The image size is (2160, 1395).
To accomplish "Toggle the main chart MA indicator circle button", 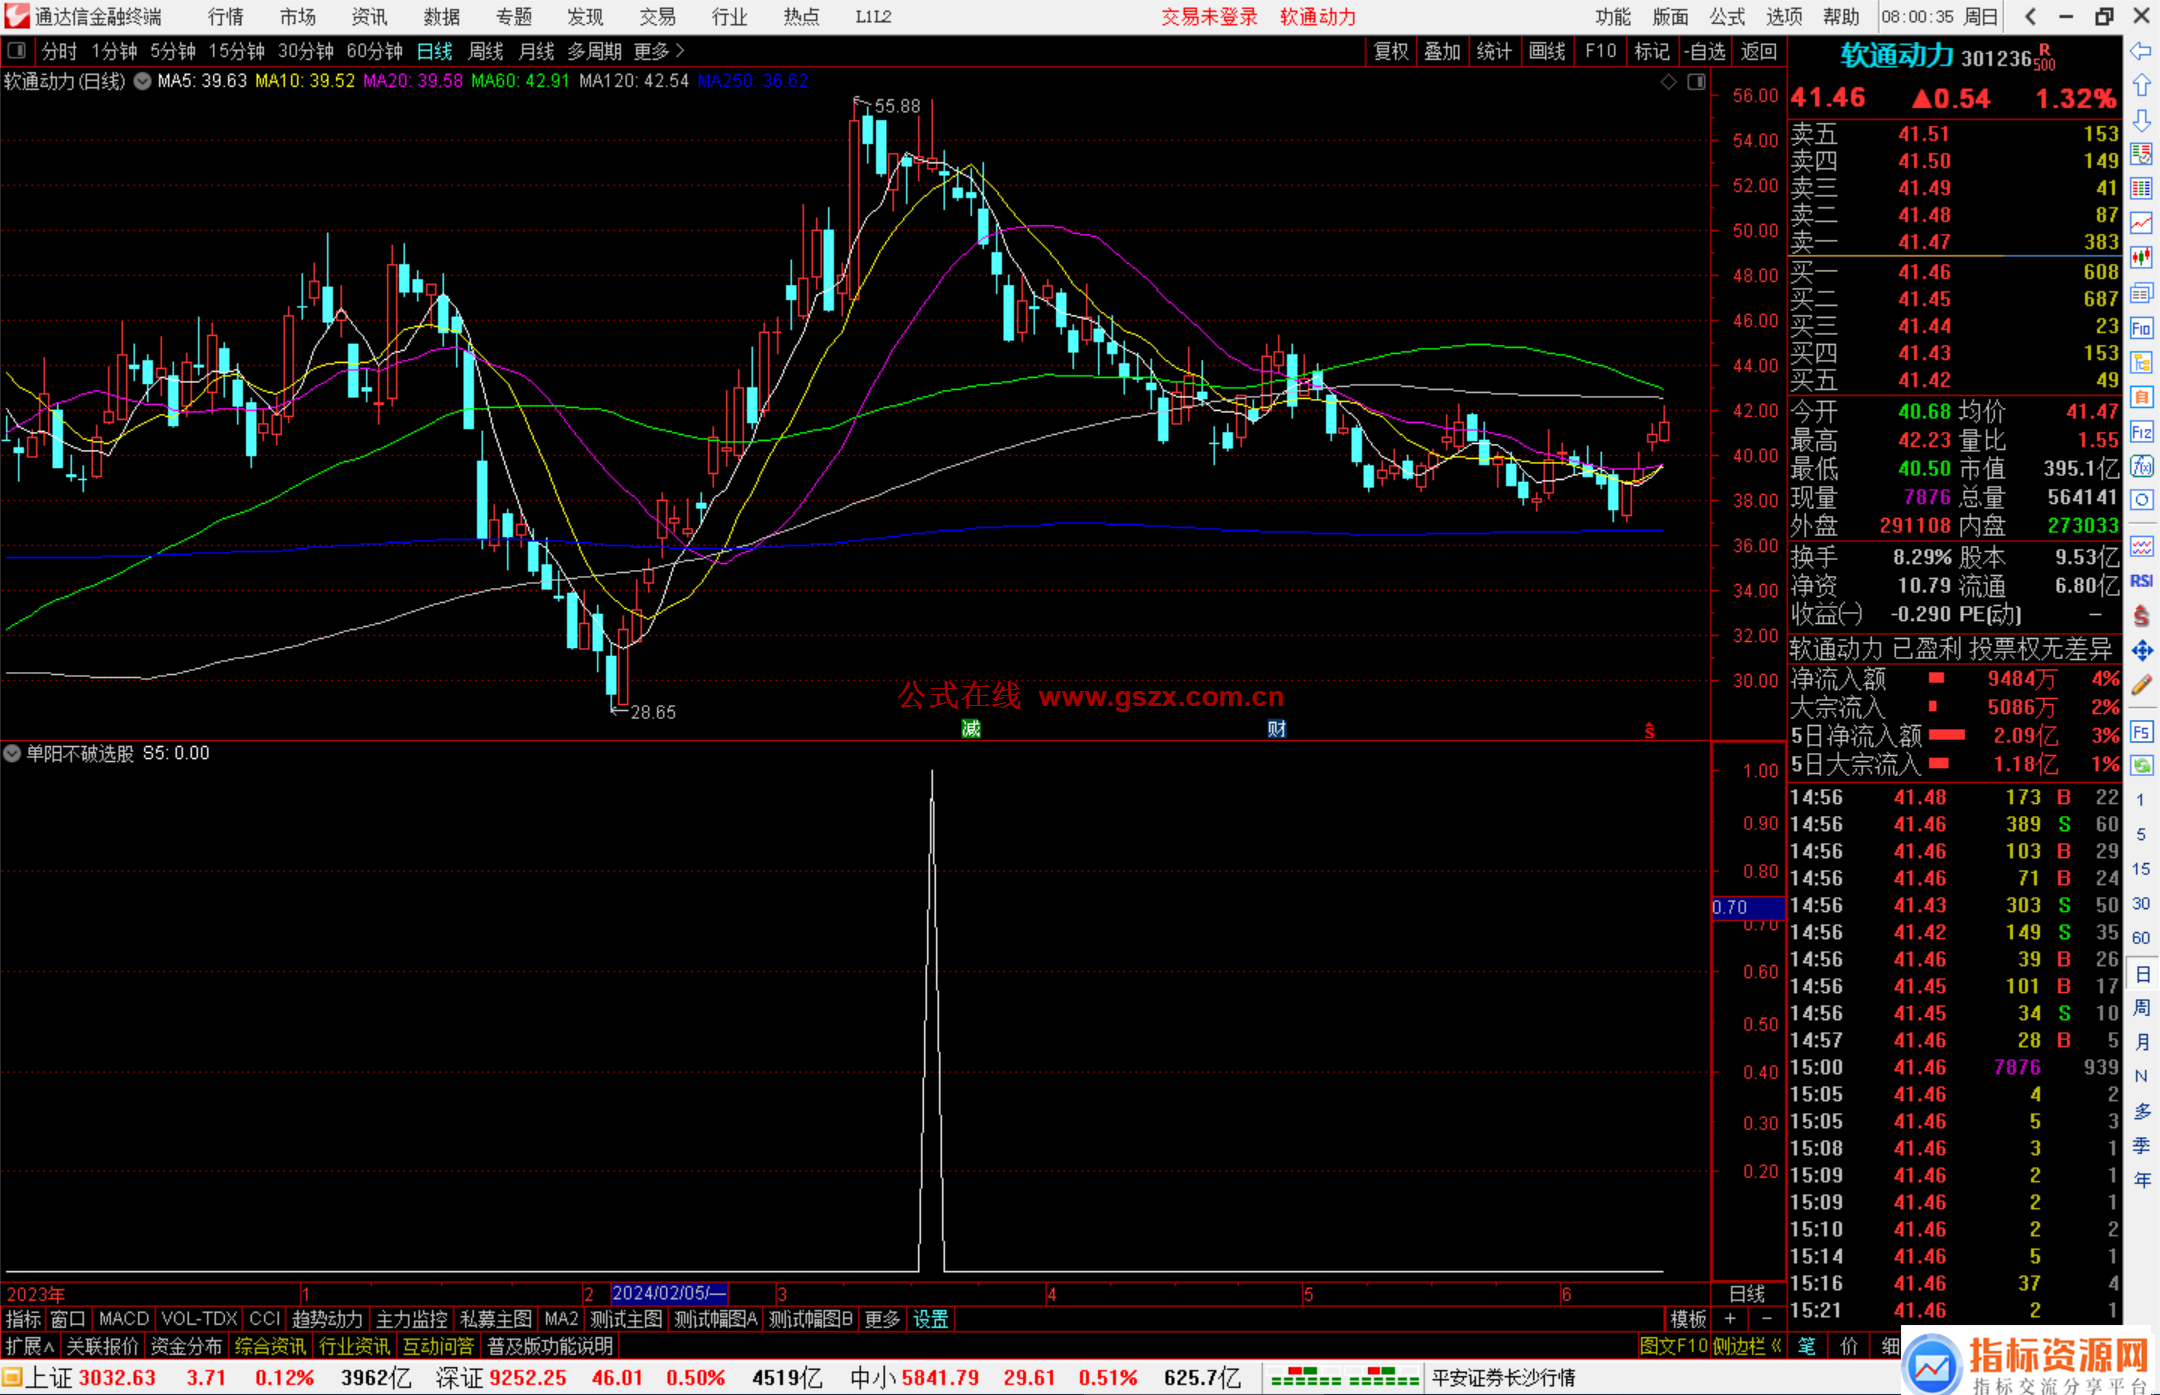I will 143,81.
